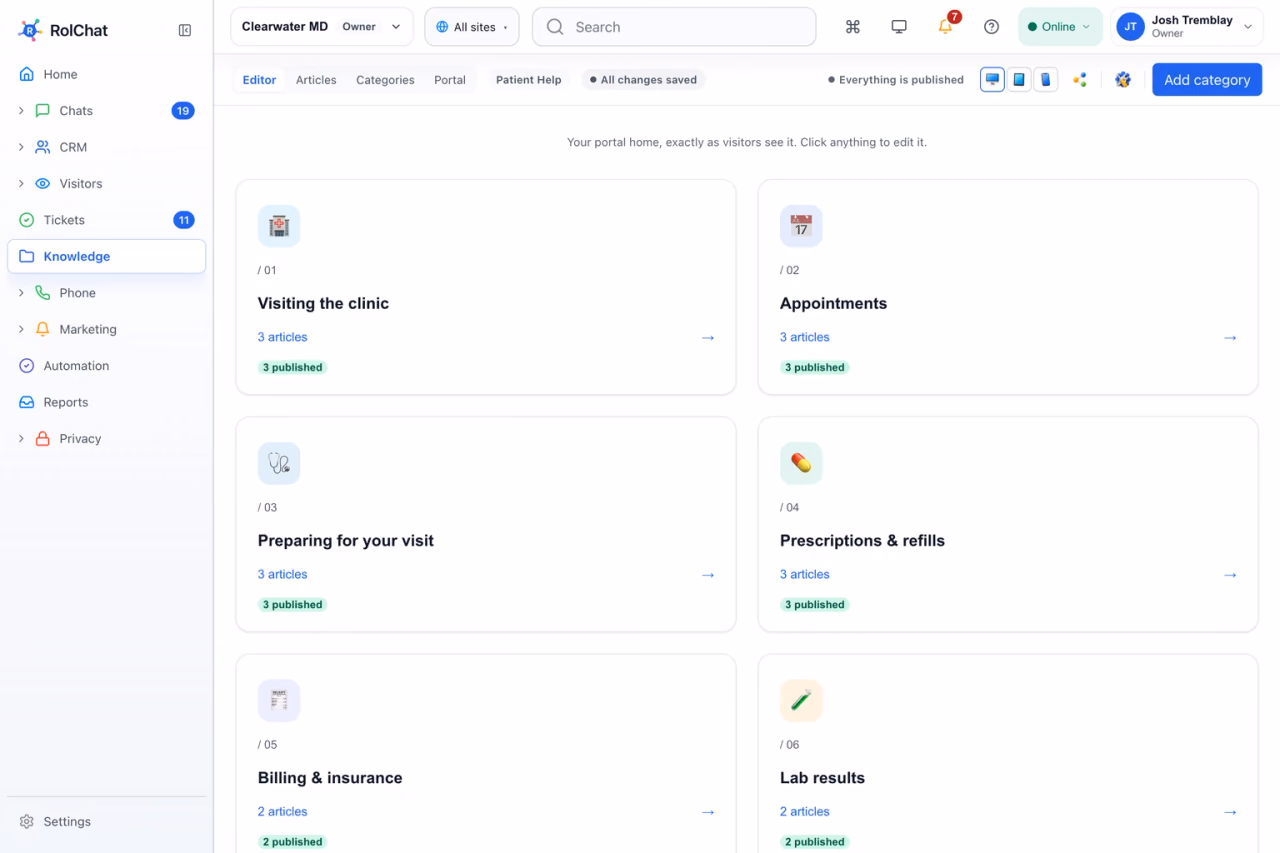Viewport: 1280px width, 853px height.
Task: Click the stethoscope icon on Preparing for your visit
Action: 279,463
